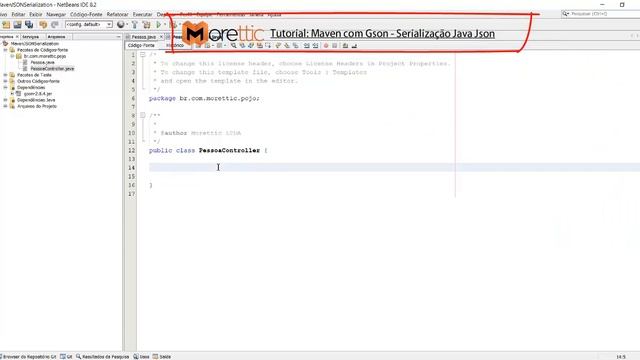This screenshot has width=640, height=360.
Task: Click the Open Project toolbar icon
Action: pyautogui.click(x=18, y=25)
